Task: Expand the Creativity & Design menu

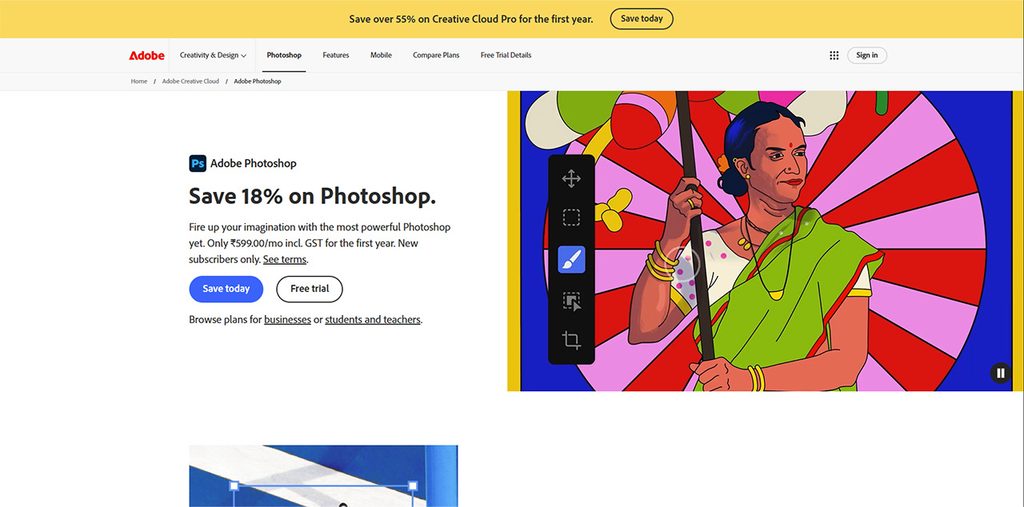Action: (x=213, y=56)
